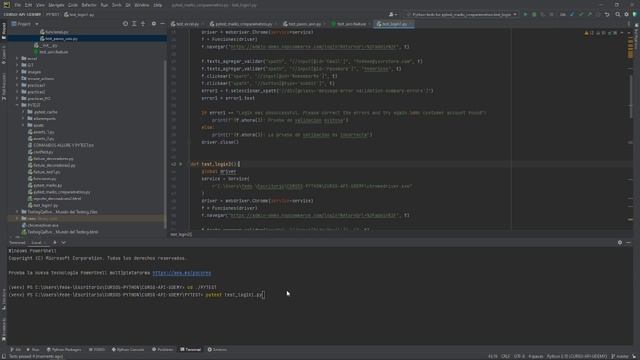This screenshot has height=360, width=640.
Task: Expand the TestingQaRvn Mundo del Testing_files folder
Action: pos(17,212)
